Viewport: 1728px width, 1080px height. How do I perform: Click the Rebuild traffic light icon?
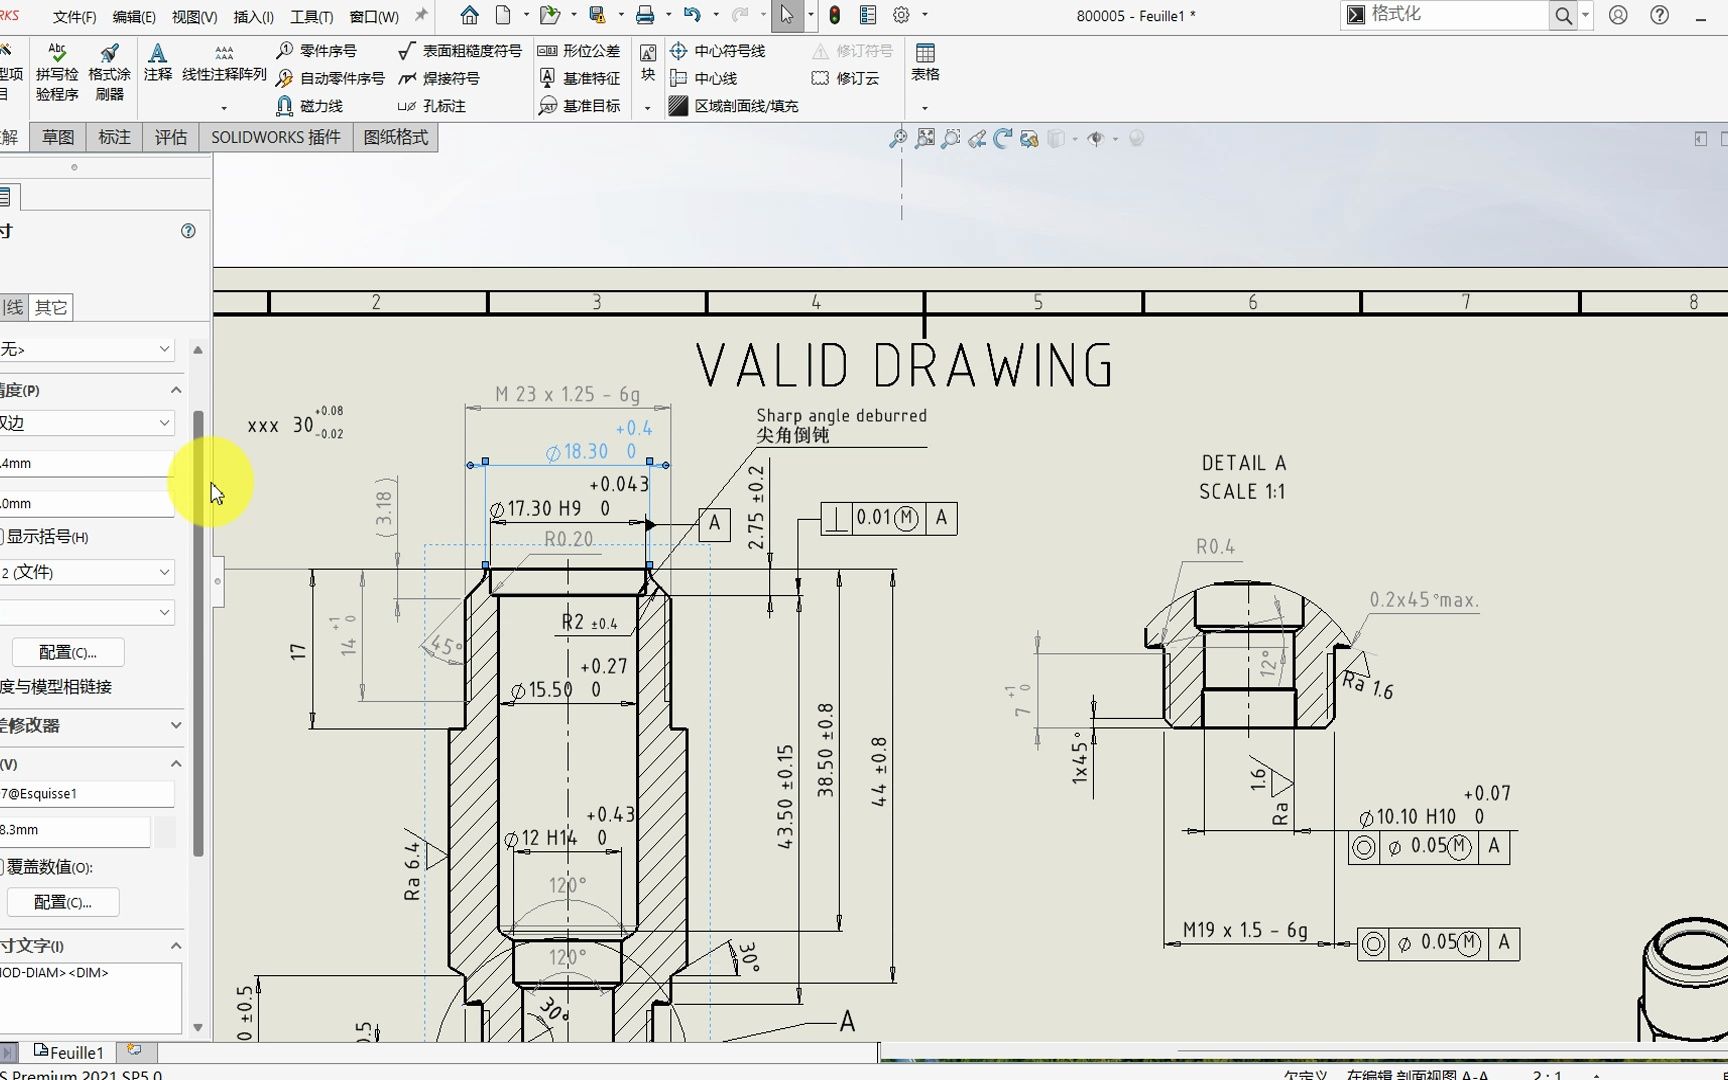[835, 15]
